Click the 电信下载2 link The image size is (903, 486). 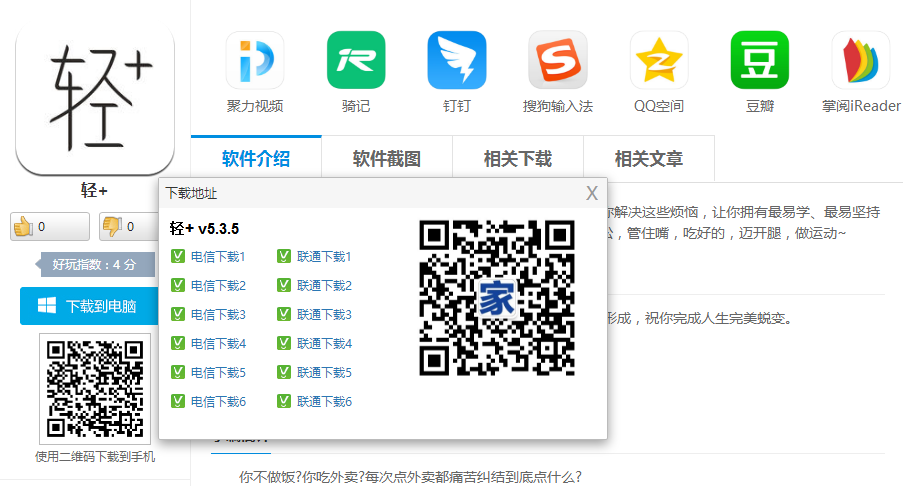coord(218,286)
